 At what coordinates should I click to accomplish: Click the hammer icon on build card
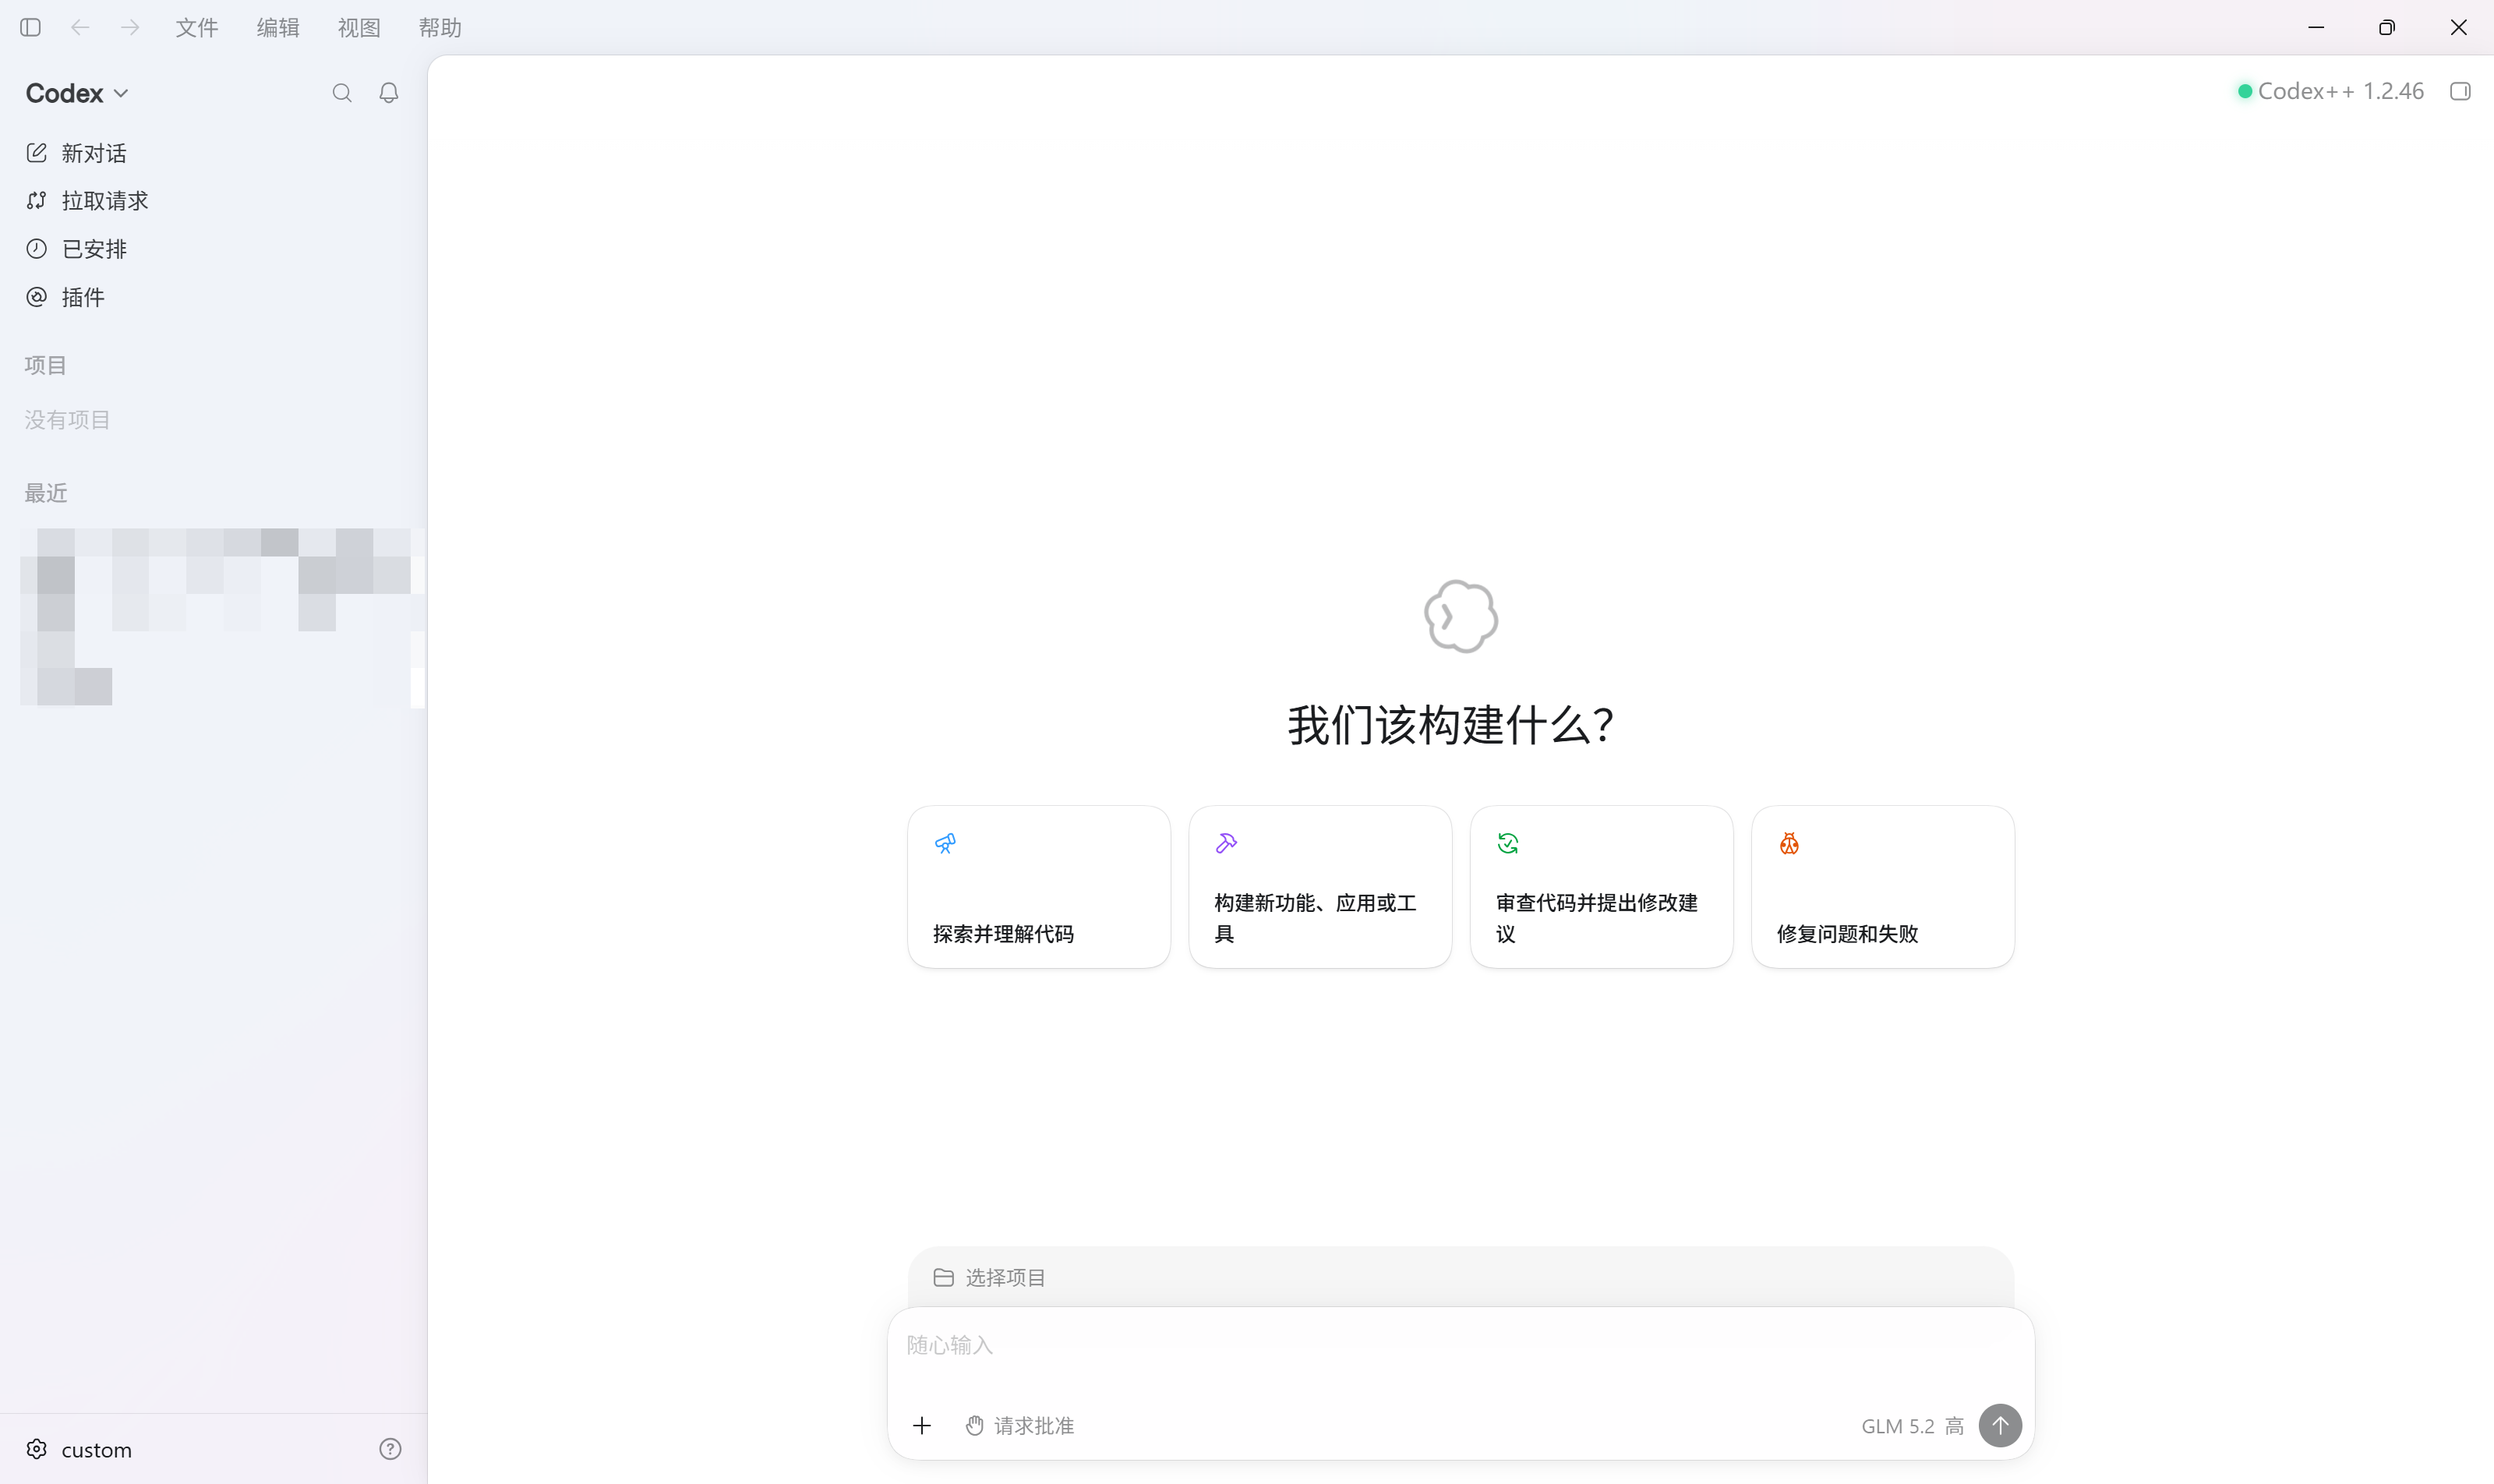click(1226, 844)
